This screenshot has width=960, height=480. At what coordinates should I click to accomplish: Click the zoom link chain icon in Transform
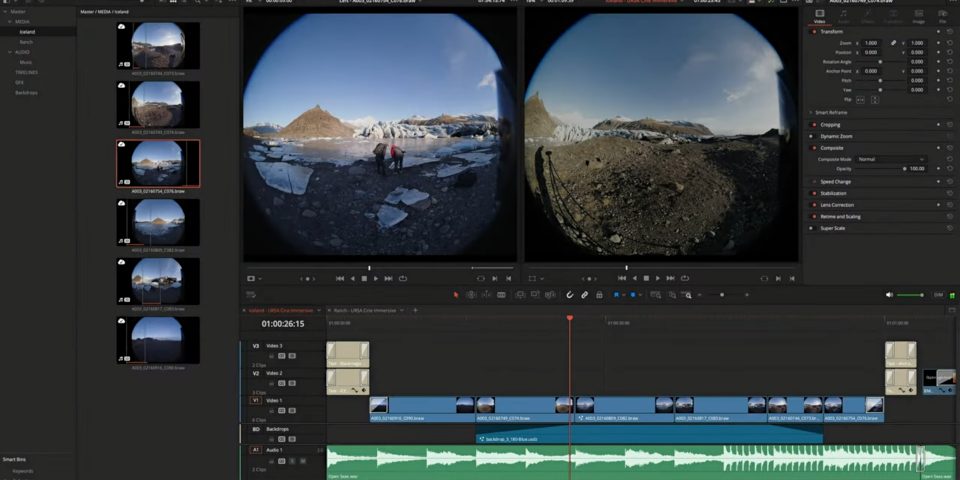[894, 43]
